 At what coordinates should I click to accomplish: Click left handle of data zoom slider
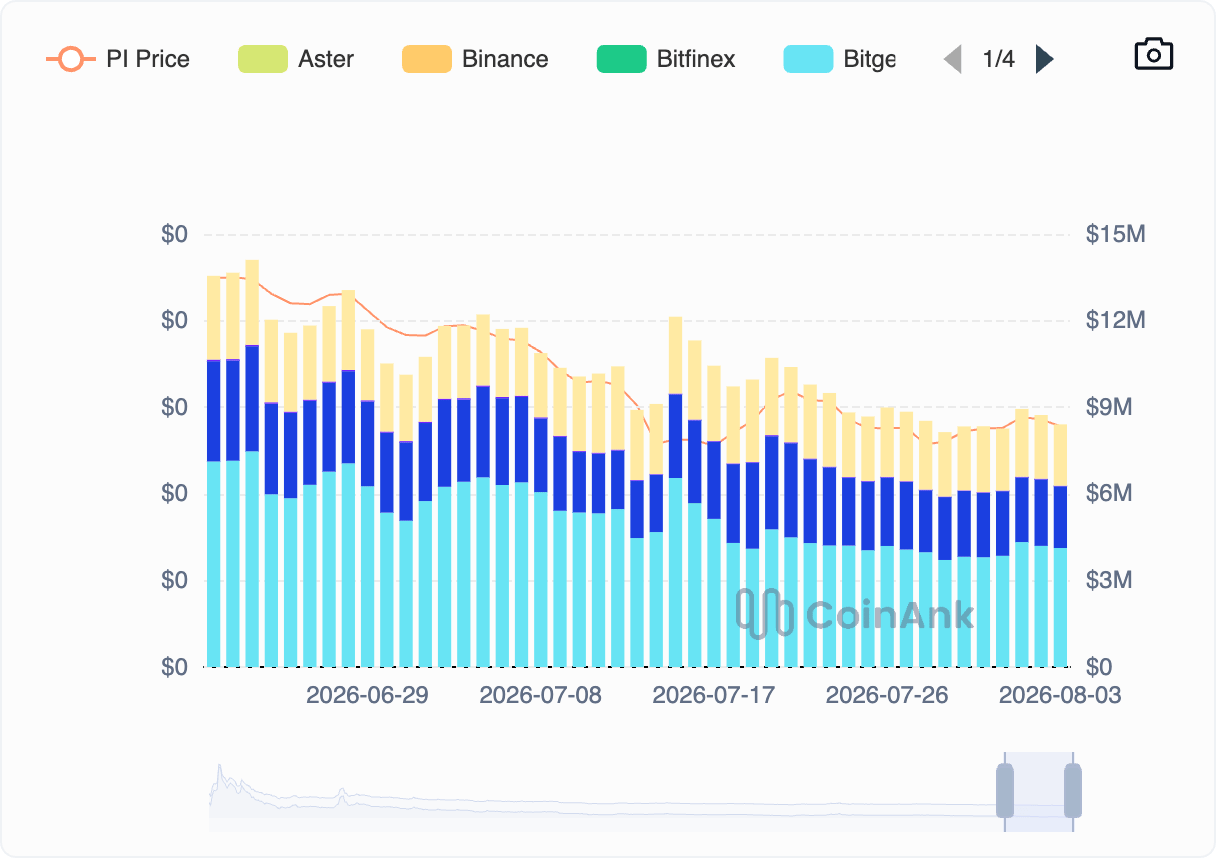[x=1005, y=790]
